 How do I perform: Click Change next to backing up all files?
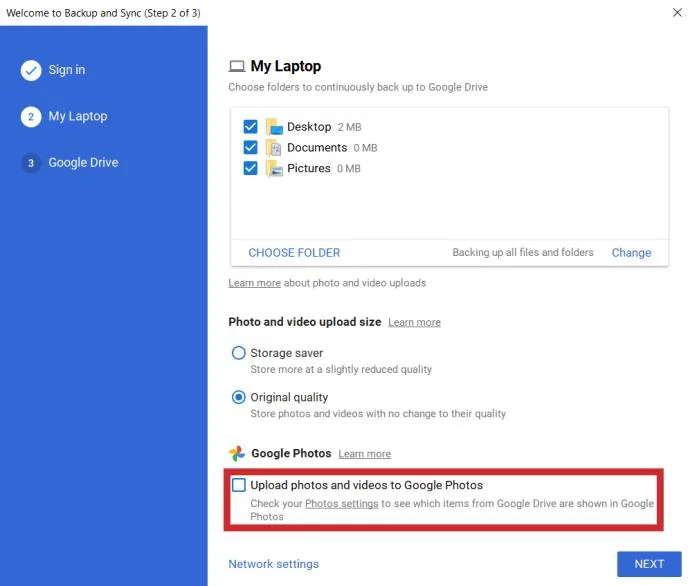631,253
